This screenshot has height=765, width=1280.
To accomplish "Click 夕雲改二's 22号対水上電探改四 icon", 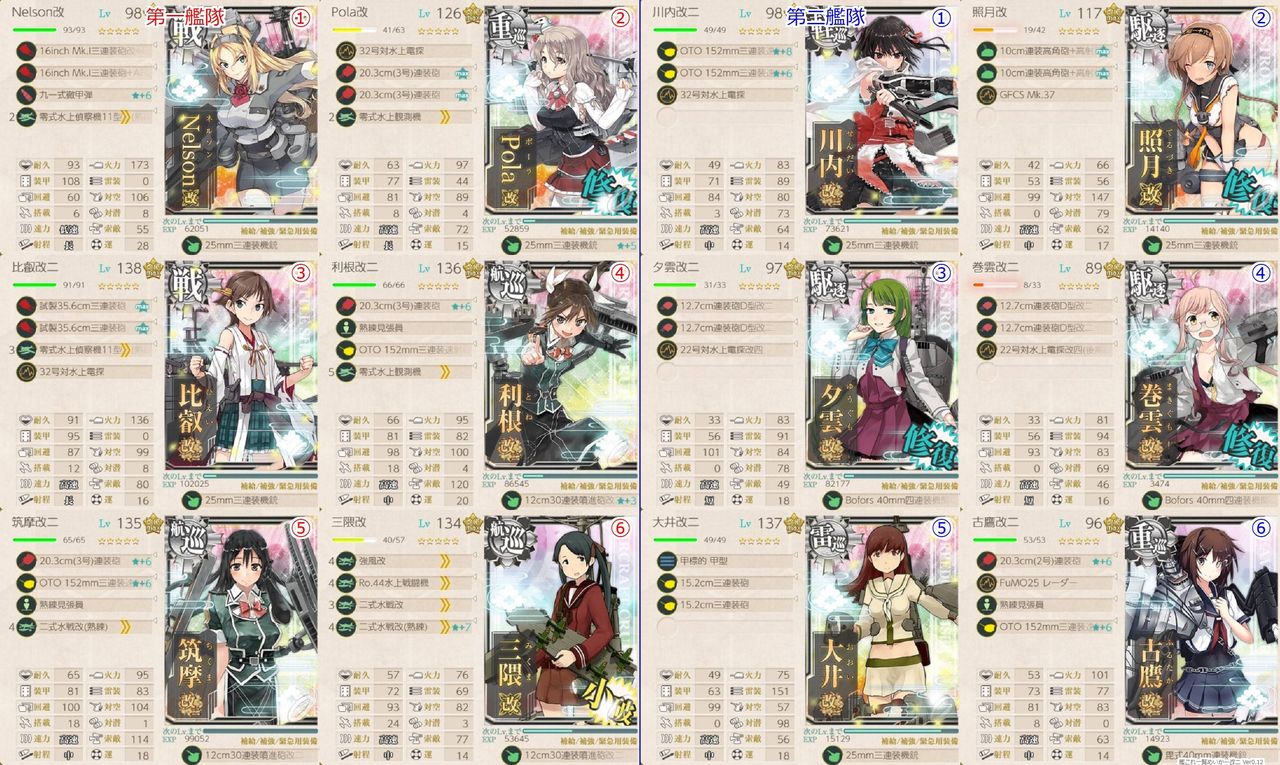I will pyautogui.click(x=666, y=350).
